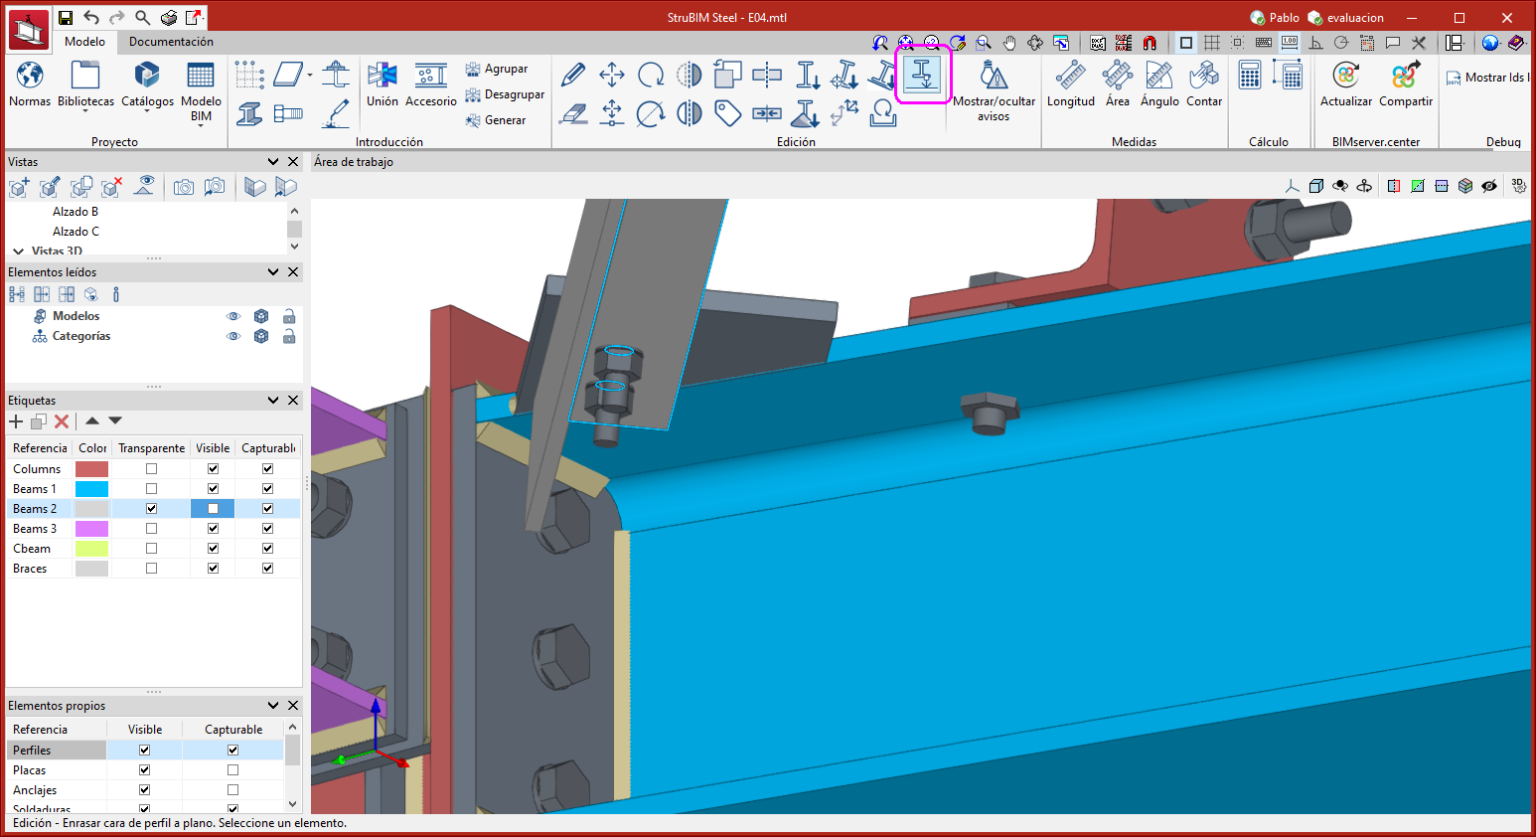
Task: Click the Modelo BIM icon
Action: [x=201, y=76]
